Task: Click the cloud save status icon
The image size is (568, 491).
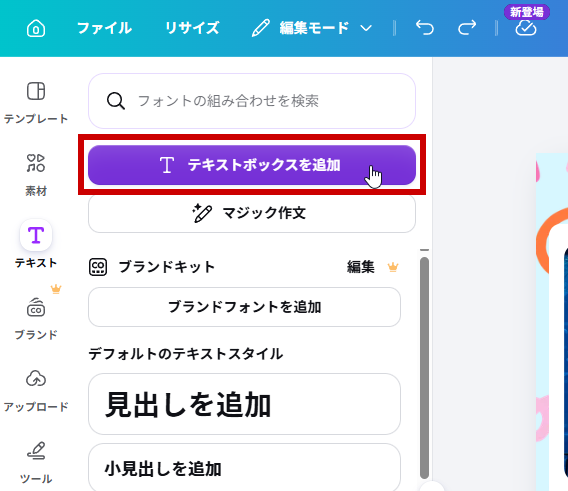Action: click(x=526, y=28)
